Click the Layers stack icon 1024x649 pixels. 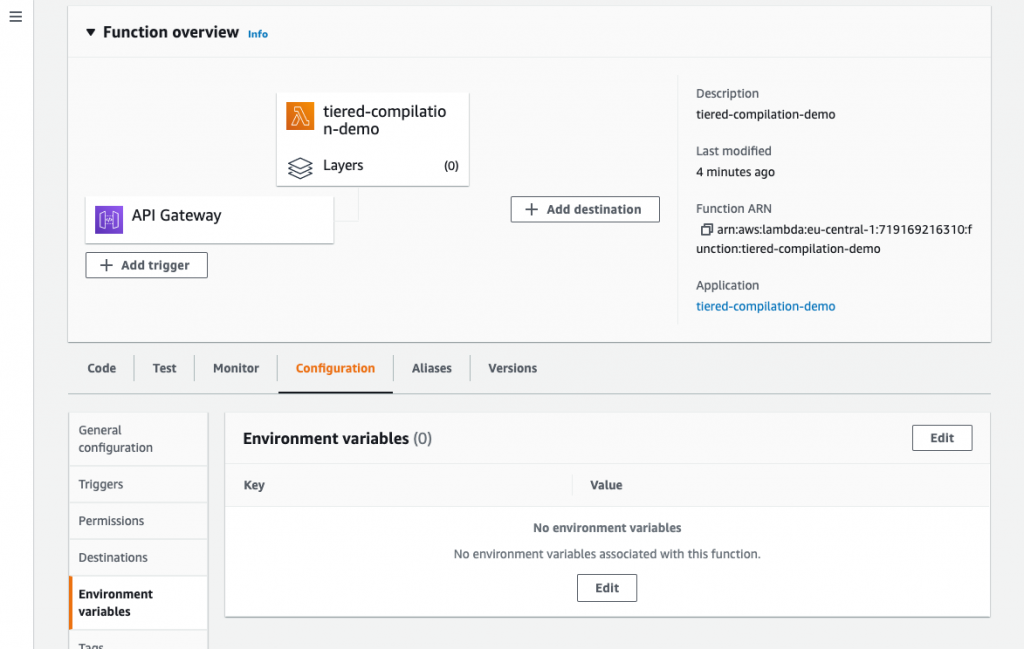point(300,167)
